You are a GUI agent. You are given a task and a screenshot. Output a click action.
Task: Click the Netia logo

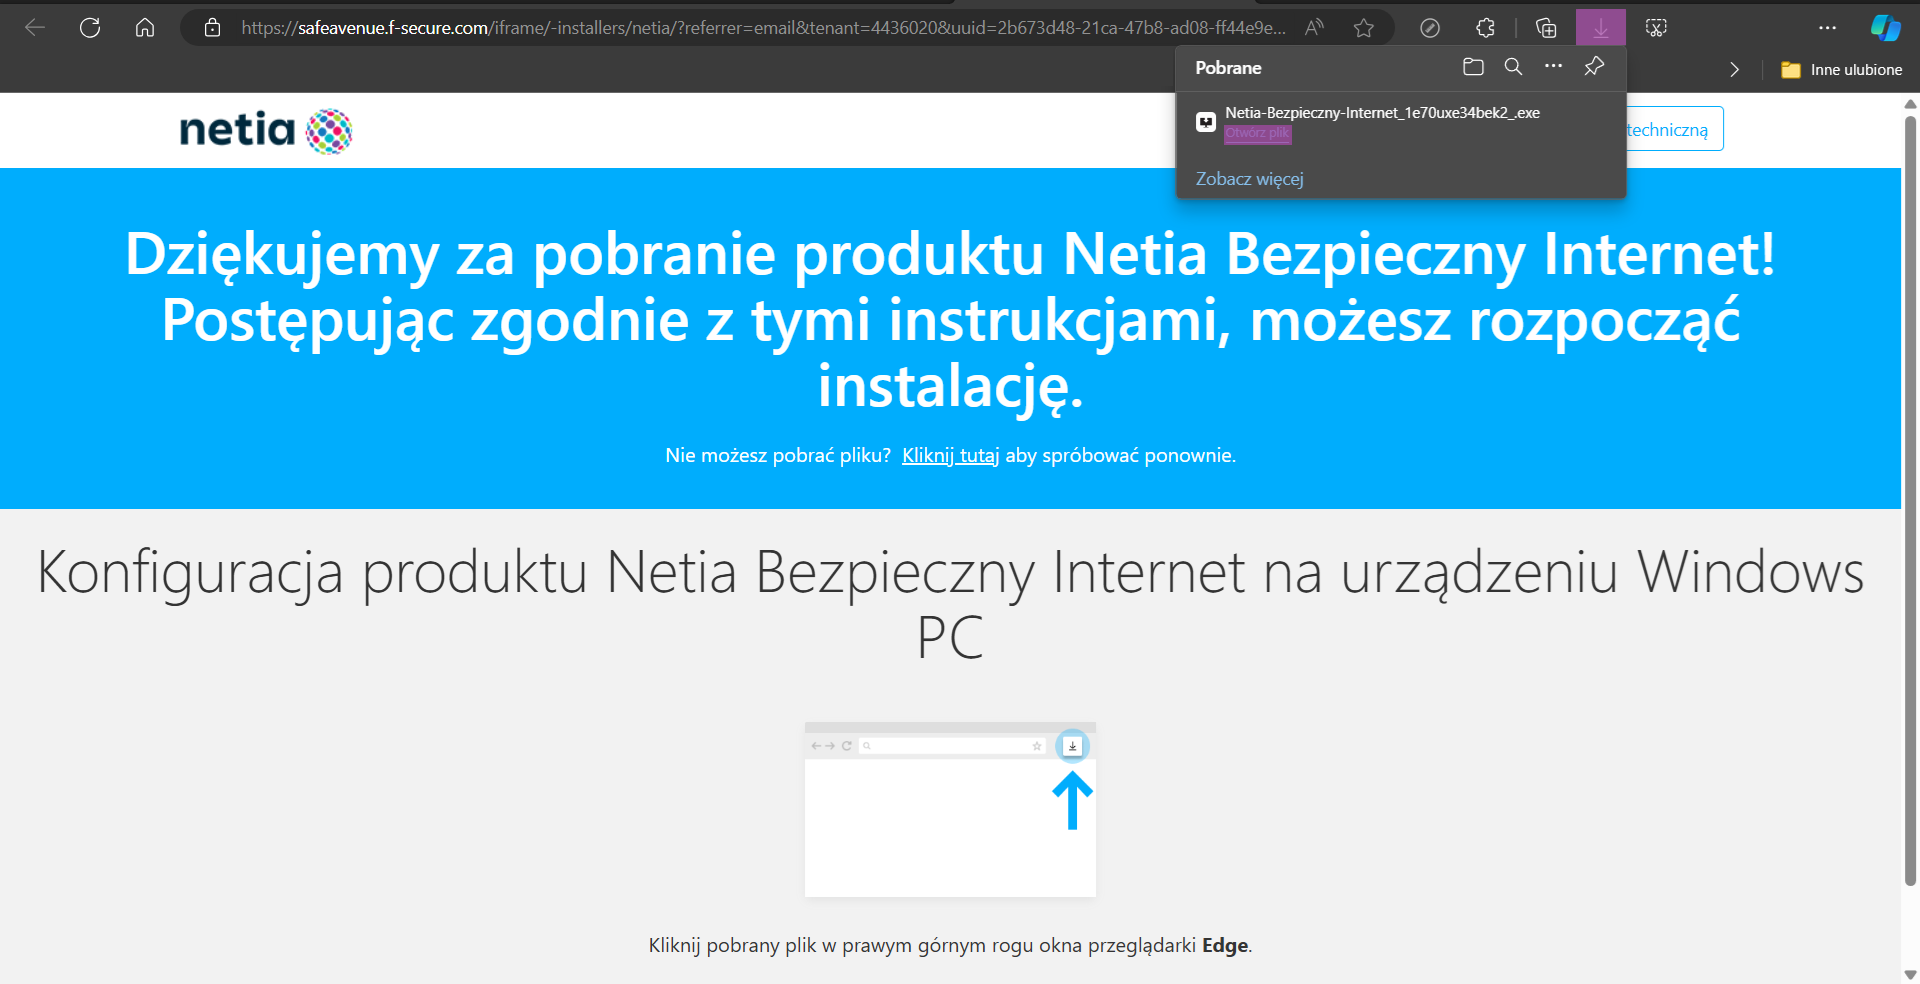click(x=265, y=131)
